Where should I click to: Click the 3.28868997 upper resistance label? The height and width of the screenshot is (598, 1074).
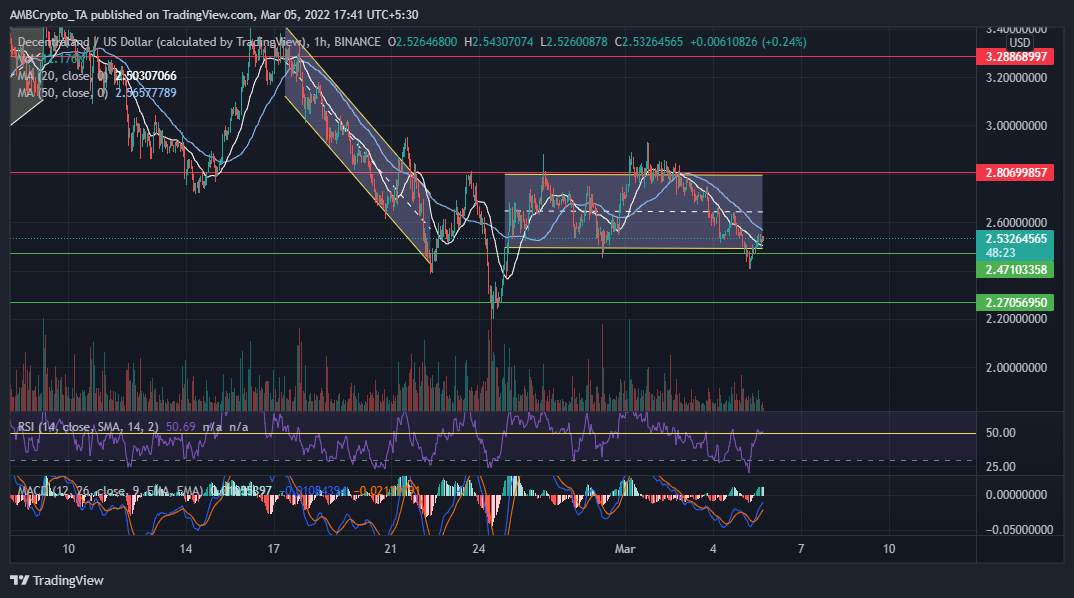tap(1016, 58)
